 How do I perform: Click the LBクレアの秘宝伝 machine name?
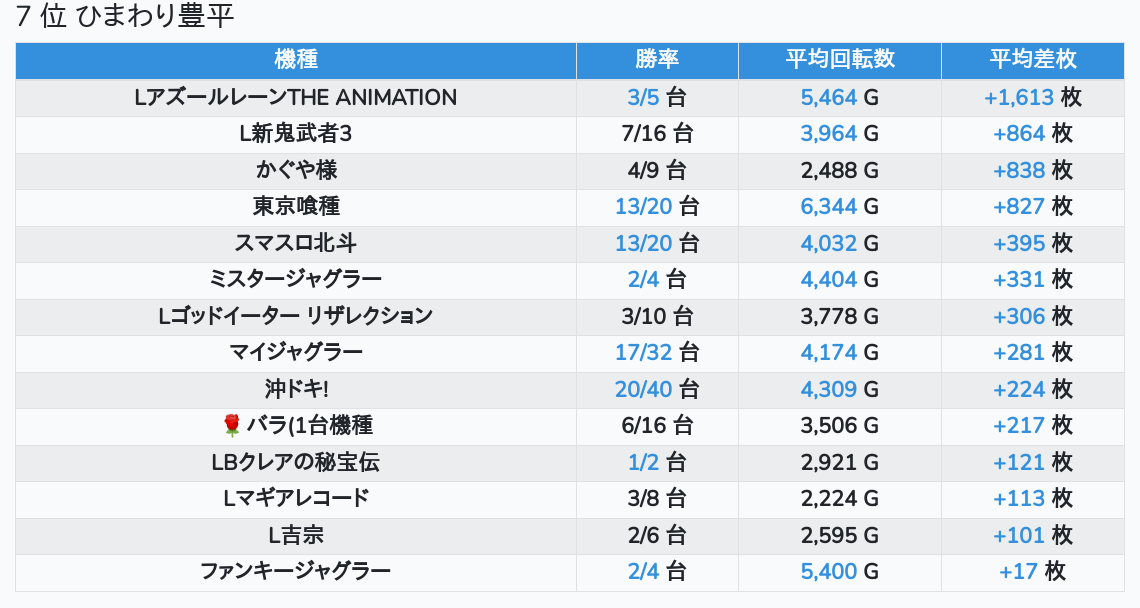tap(296, 463)
